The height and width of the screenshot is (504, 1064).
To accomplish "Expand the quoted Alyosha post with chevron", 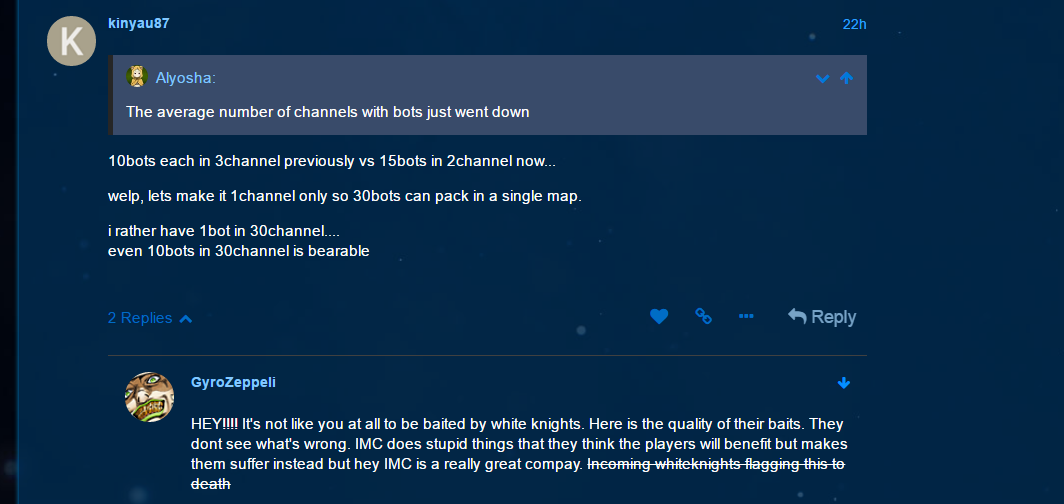I will click(x=822, y=78).
